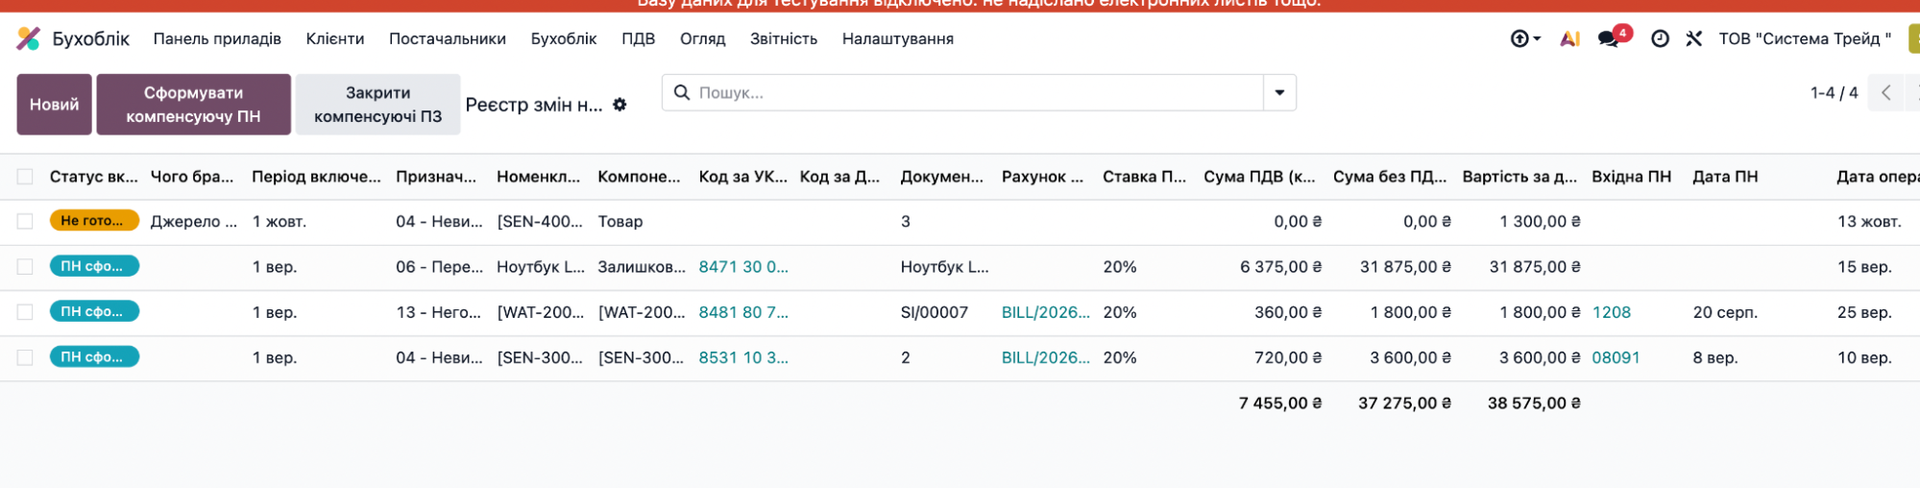The width and height of the screenshot is (1920, 488).
Task: Click the Товар component cell
Action: (x=620, y=222)
